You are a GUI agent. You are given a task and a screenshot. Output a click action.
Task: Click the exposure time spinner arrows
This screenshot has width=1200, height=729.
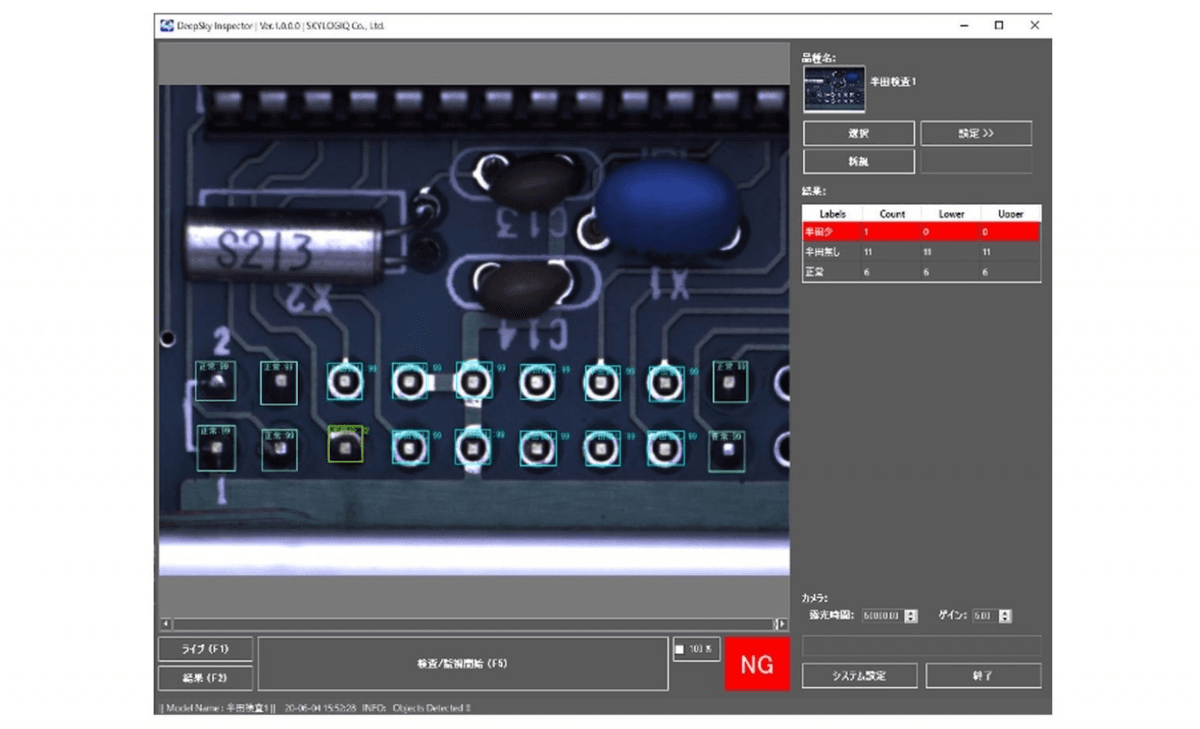[x=911, y=616]
